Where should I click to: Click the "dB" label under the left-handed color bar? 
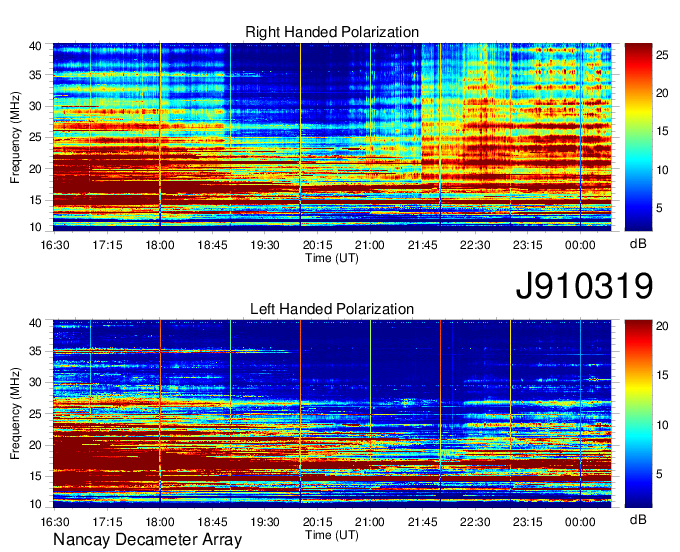coord(638,519)
